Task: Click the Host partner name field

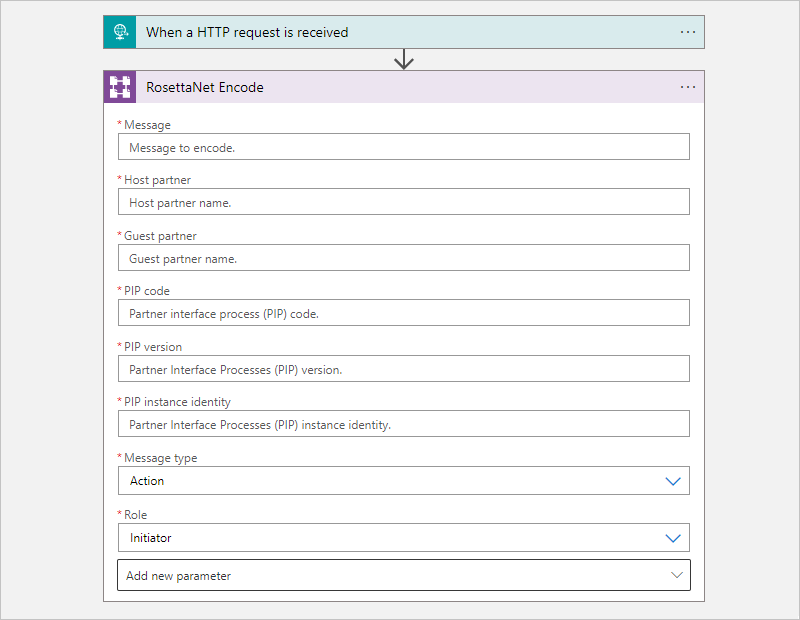Action: pos(403,202)
